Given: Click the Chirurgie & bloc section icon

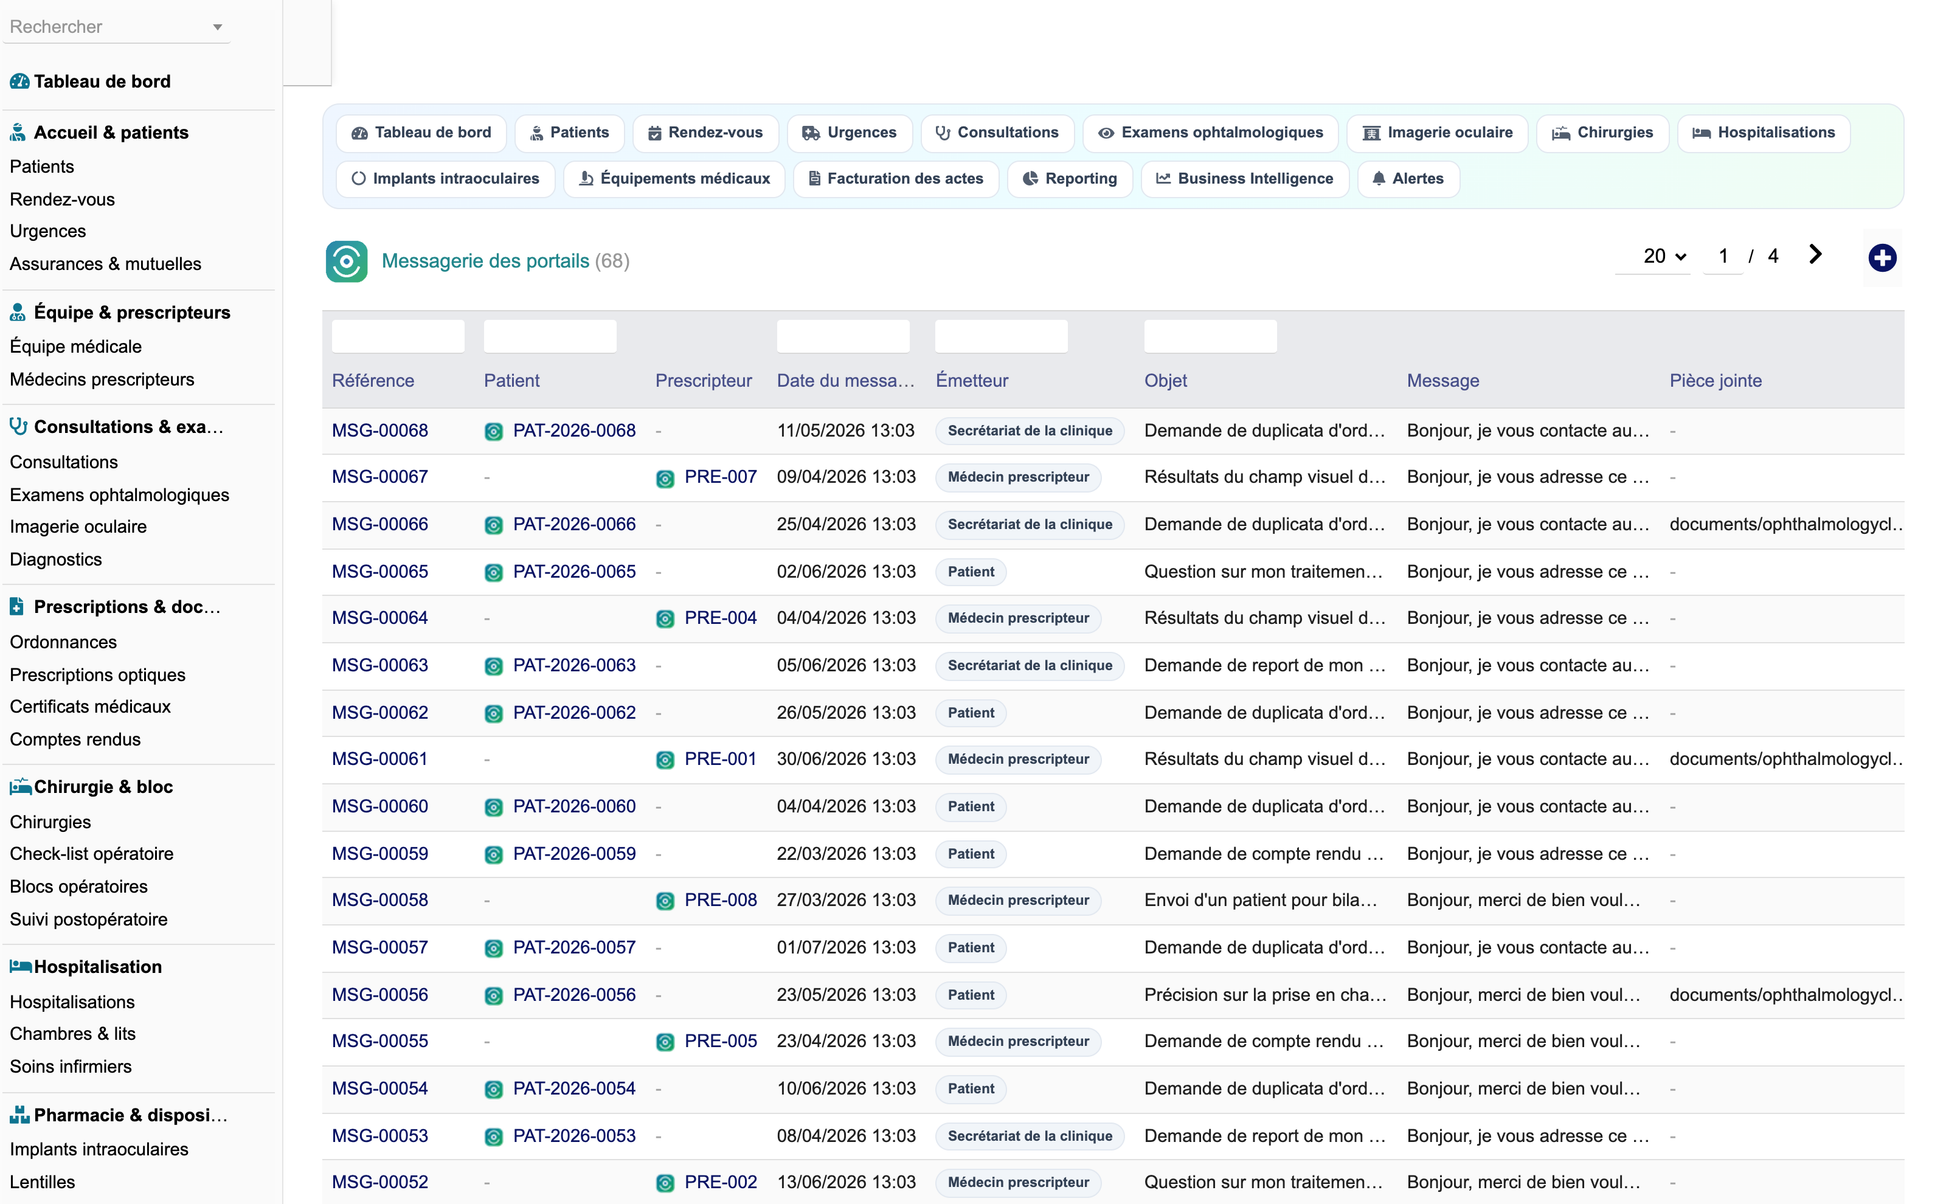Looking at the screenshot, I should coord(20,787).
